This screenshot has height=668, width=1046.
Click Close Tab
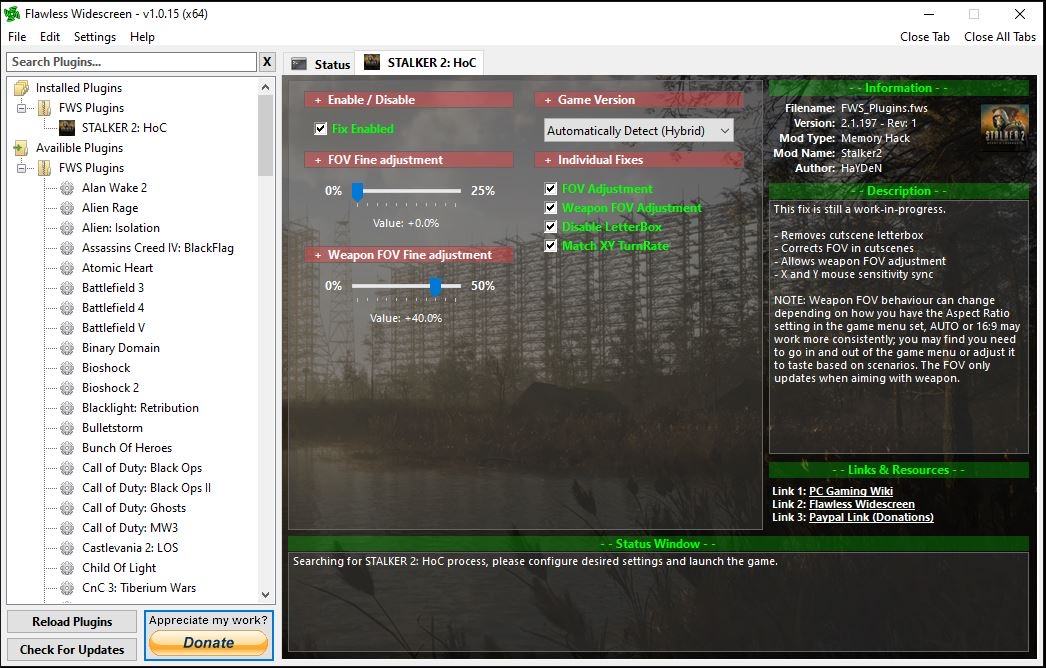(x=925, y=37)
